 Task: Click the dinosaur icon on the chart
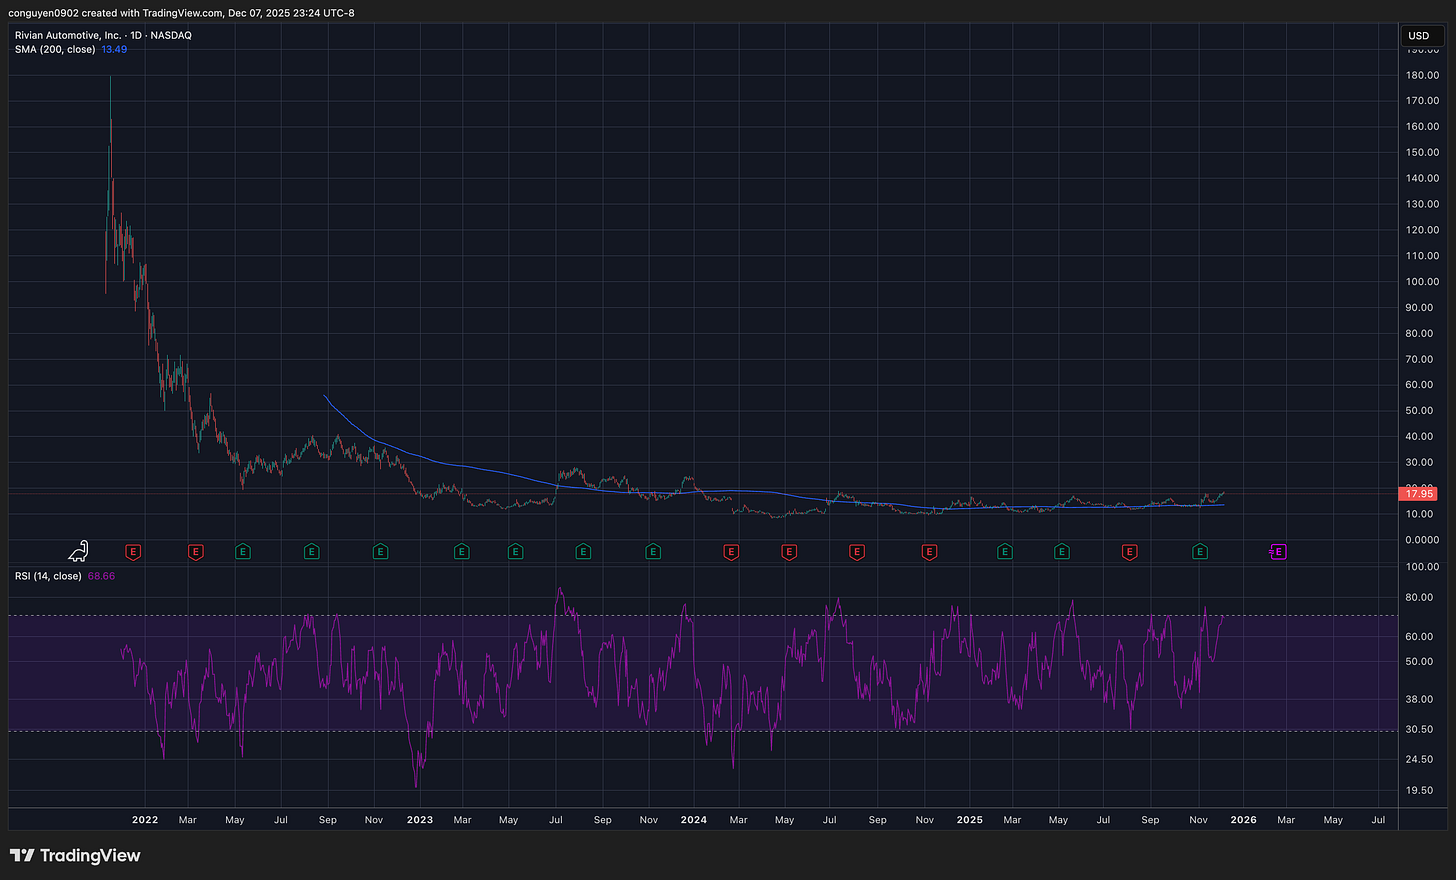tap(78, 550)
